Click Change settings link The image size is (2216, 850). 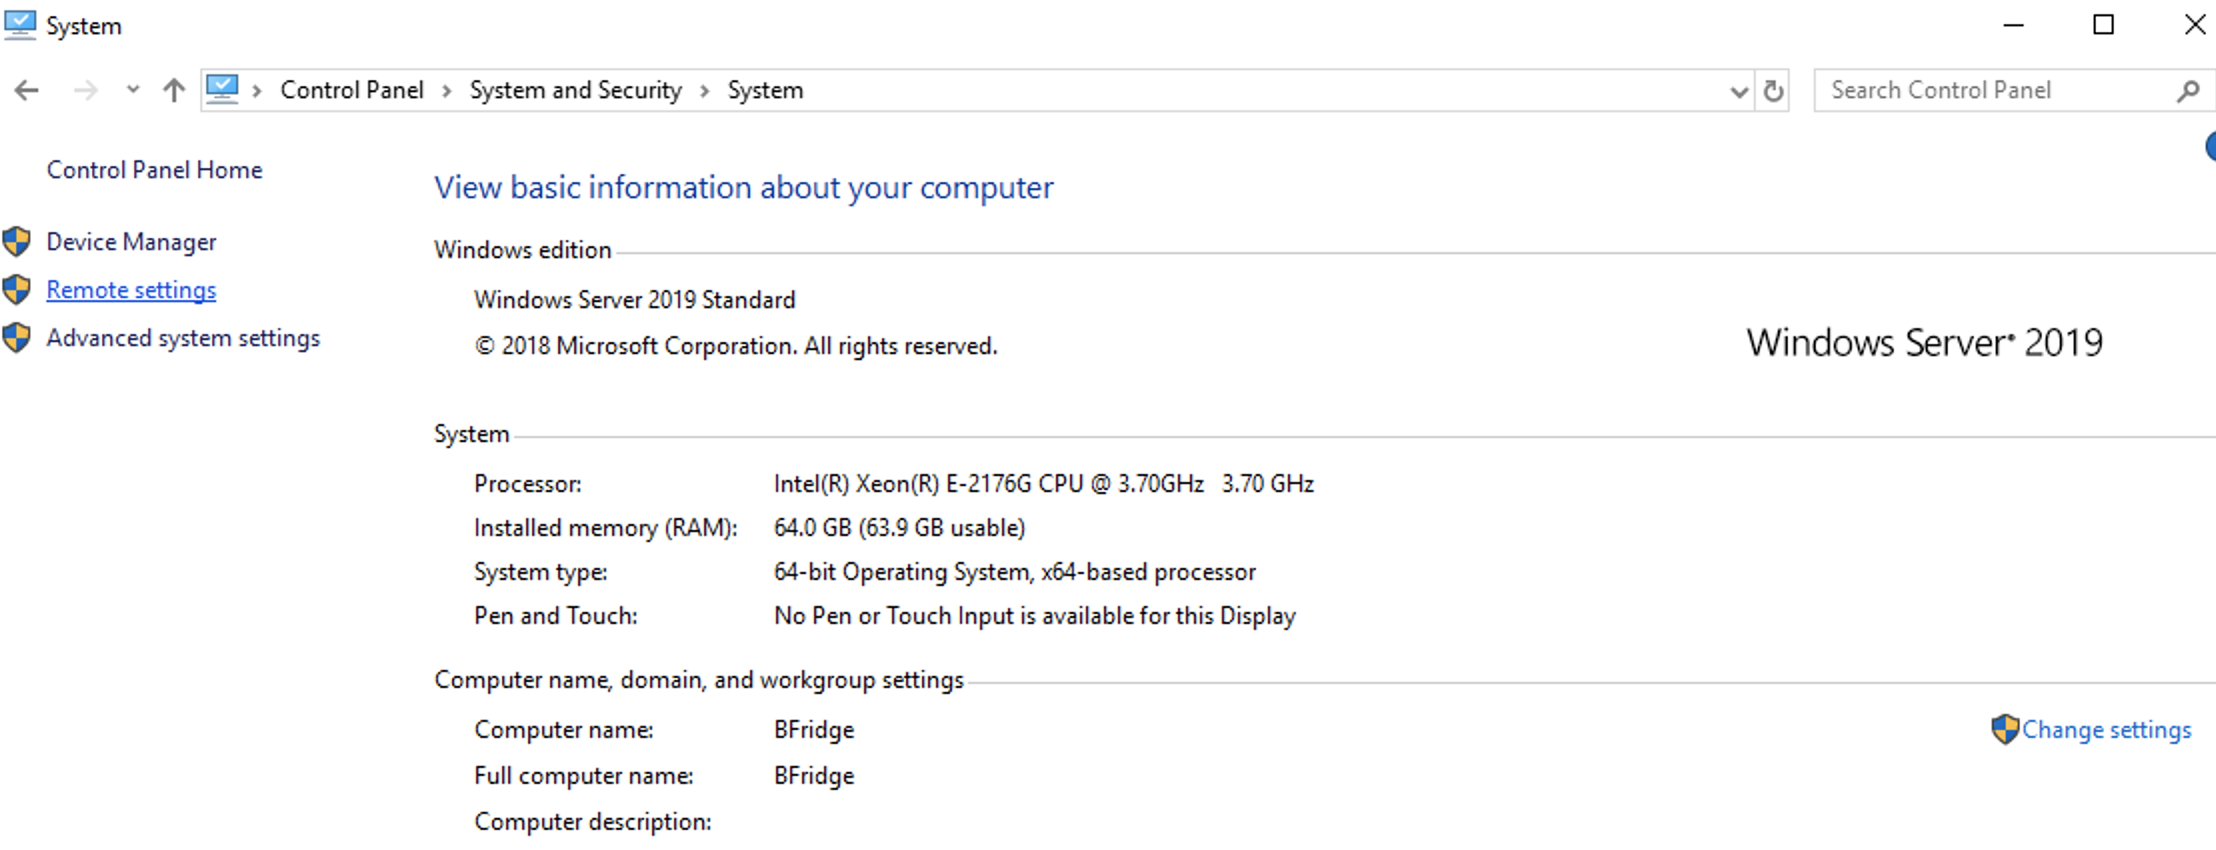click(2107, 730)
